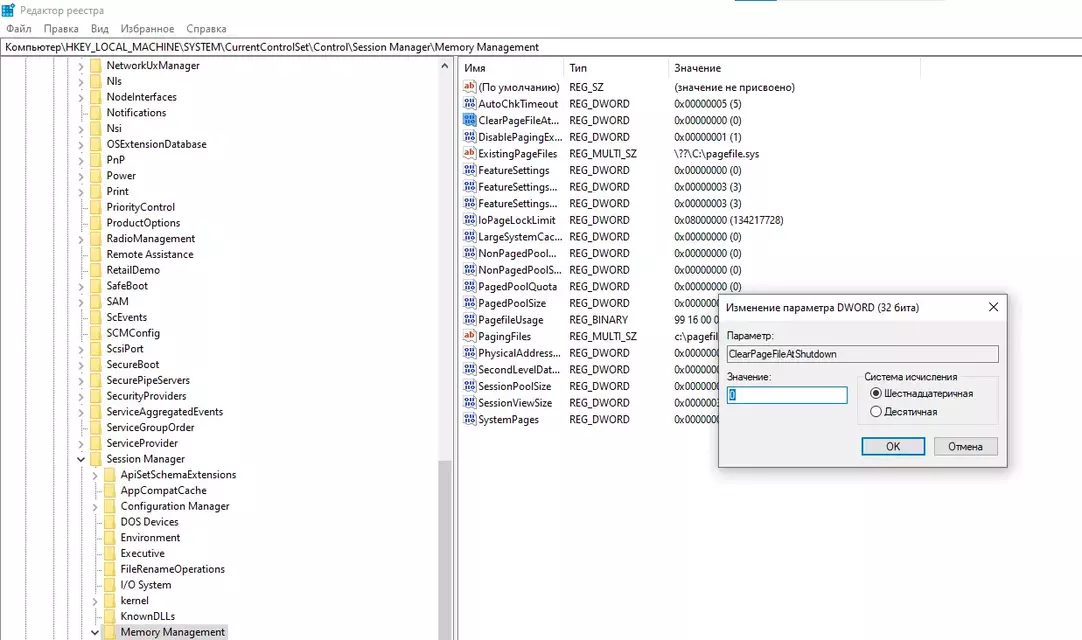
Task: Select the PriorityControl tree item
Action: 141,207
